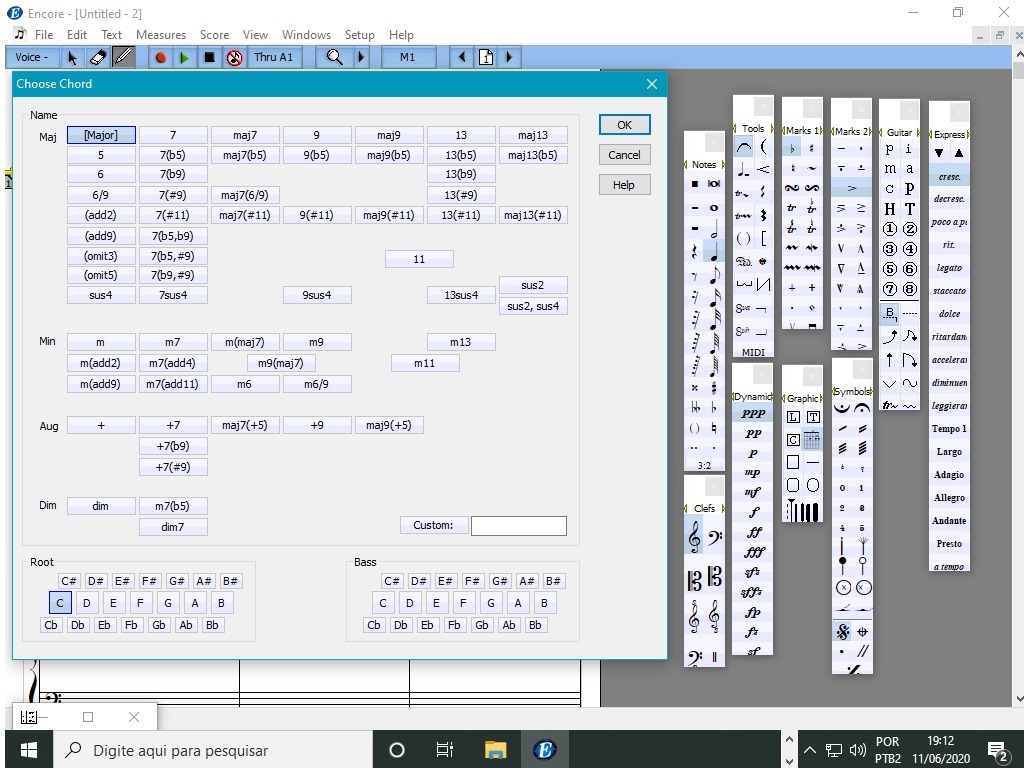Select root note F#
The height and width of the screenshot is (768, 1024).
(150, 581)
